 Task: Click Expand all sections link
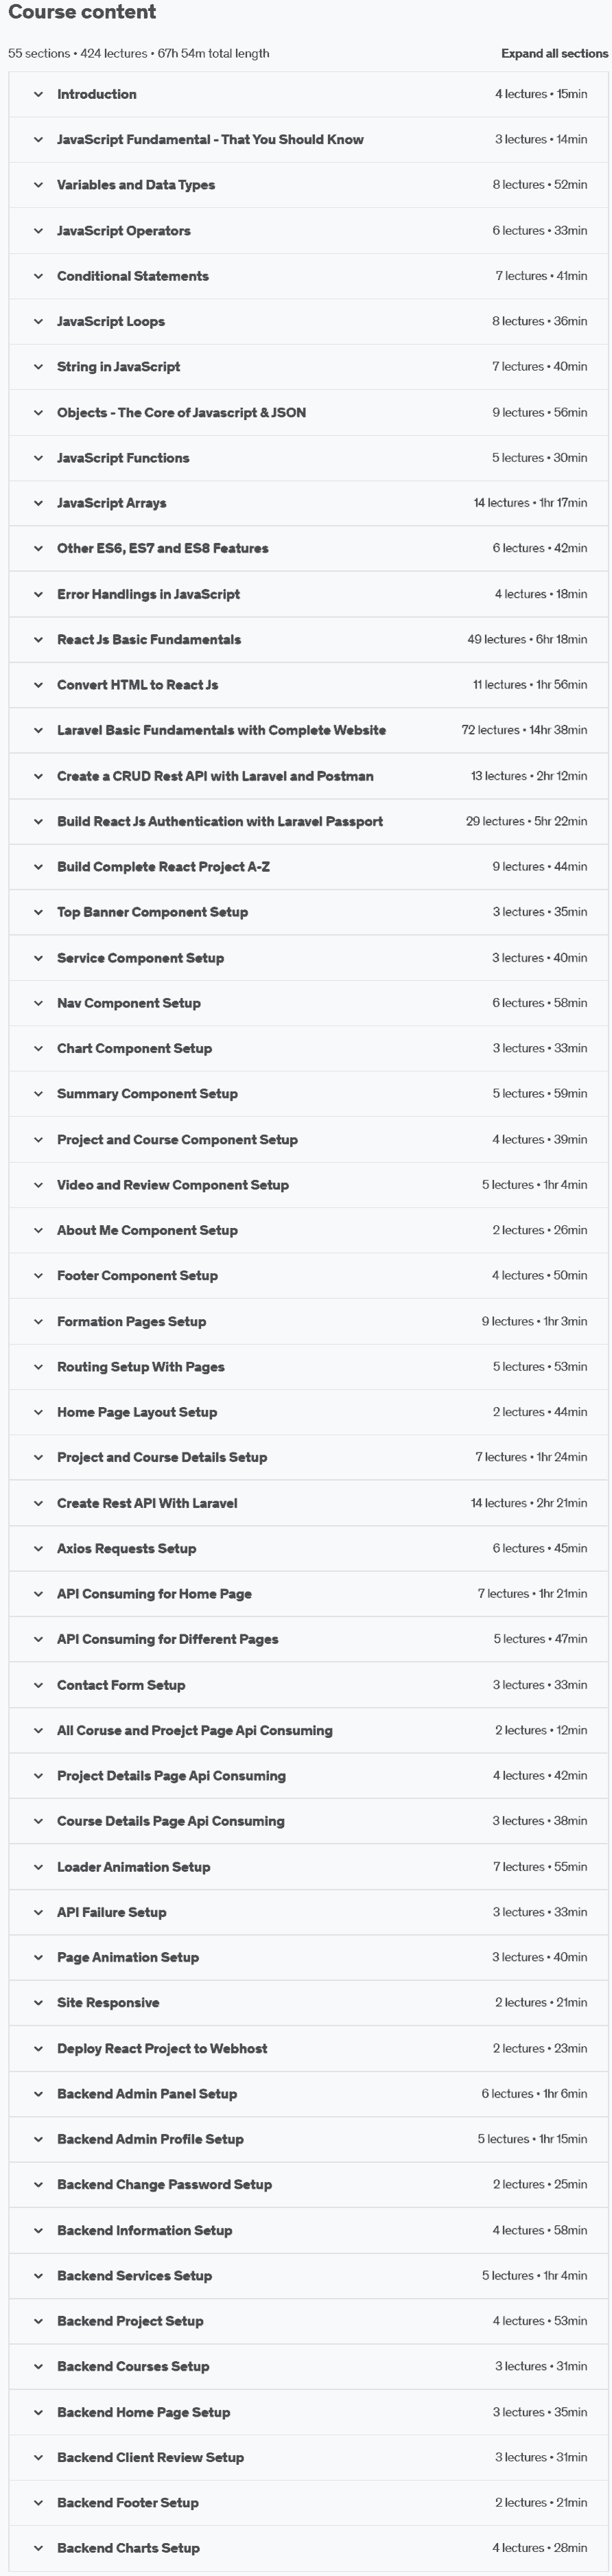554,54
